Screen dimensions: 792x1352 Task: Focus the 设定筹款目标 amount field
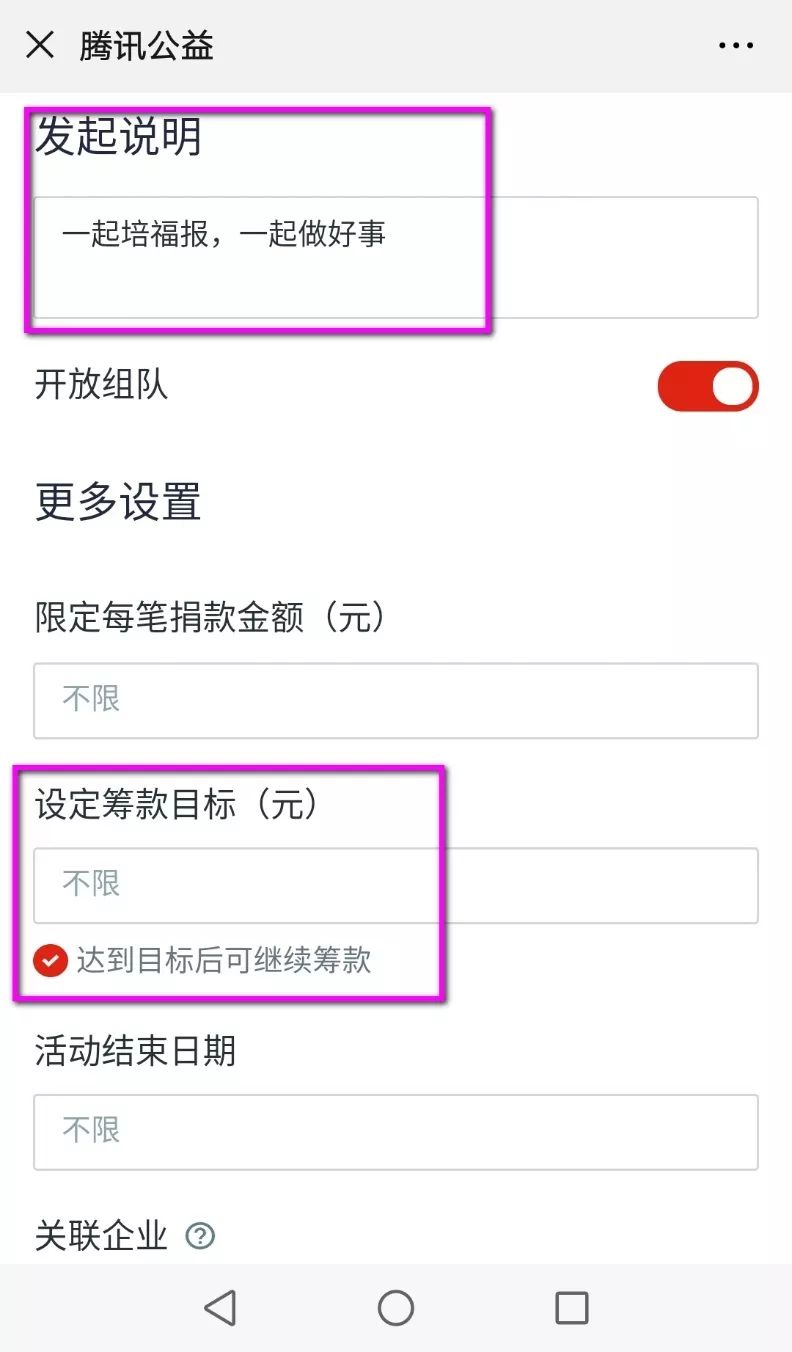[395, 885]
